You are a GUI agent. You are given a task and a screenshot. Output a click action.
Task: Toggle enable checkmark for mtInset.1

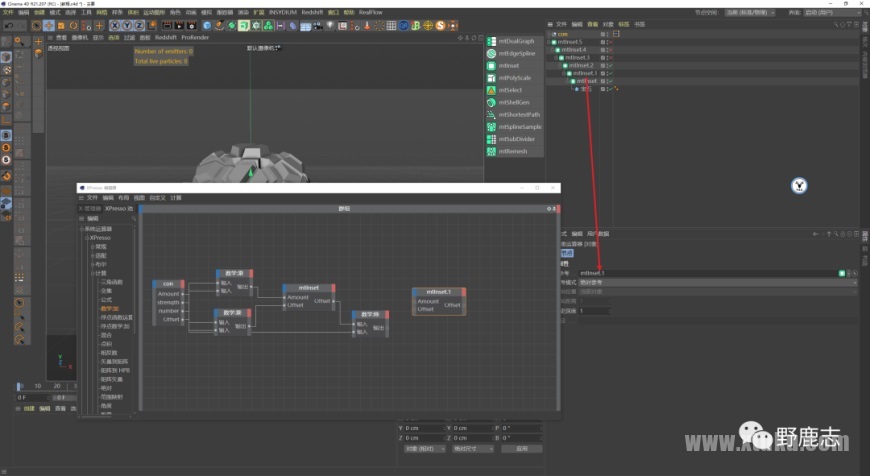click(610, 73)
